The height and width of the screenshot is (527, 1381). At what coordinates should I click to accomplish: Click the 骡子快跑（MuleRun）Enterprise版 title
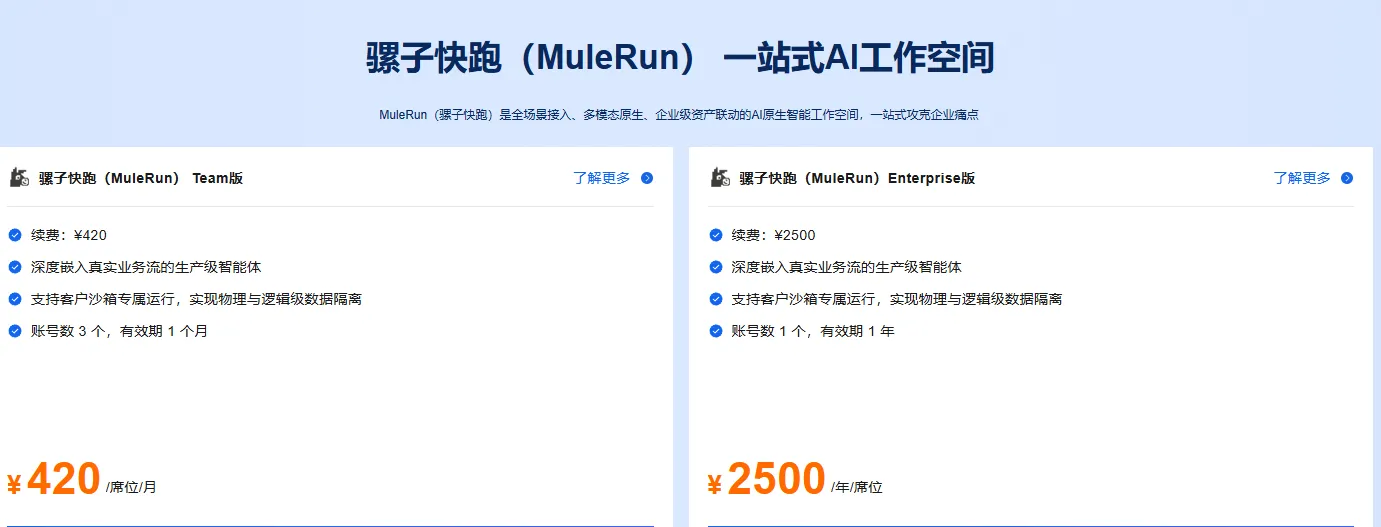(x=857, y=178)
